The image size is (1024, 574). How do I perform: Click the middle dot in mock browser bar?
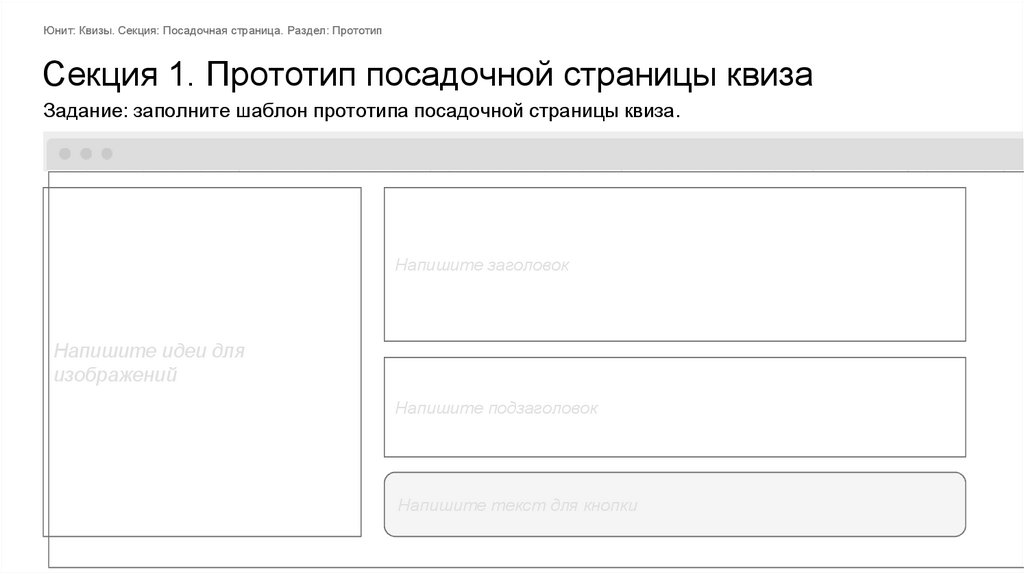86,154
